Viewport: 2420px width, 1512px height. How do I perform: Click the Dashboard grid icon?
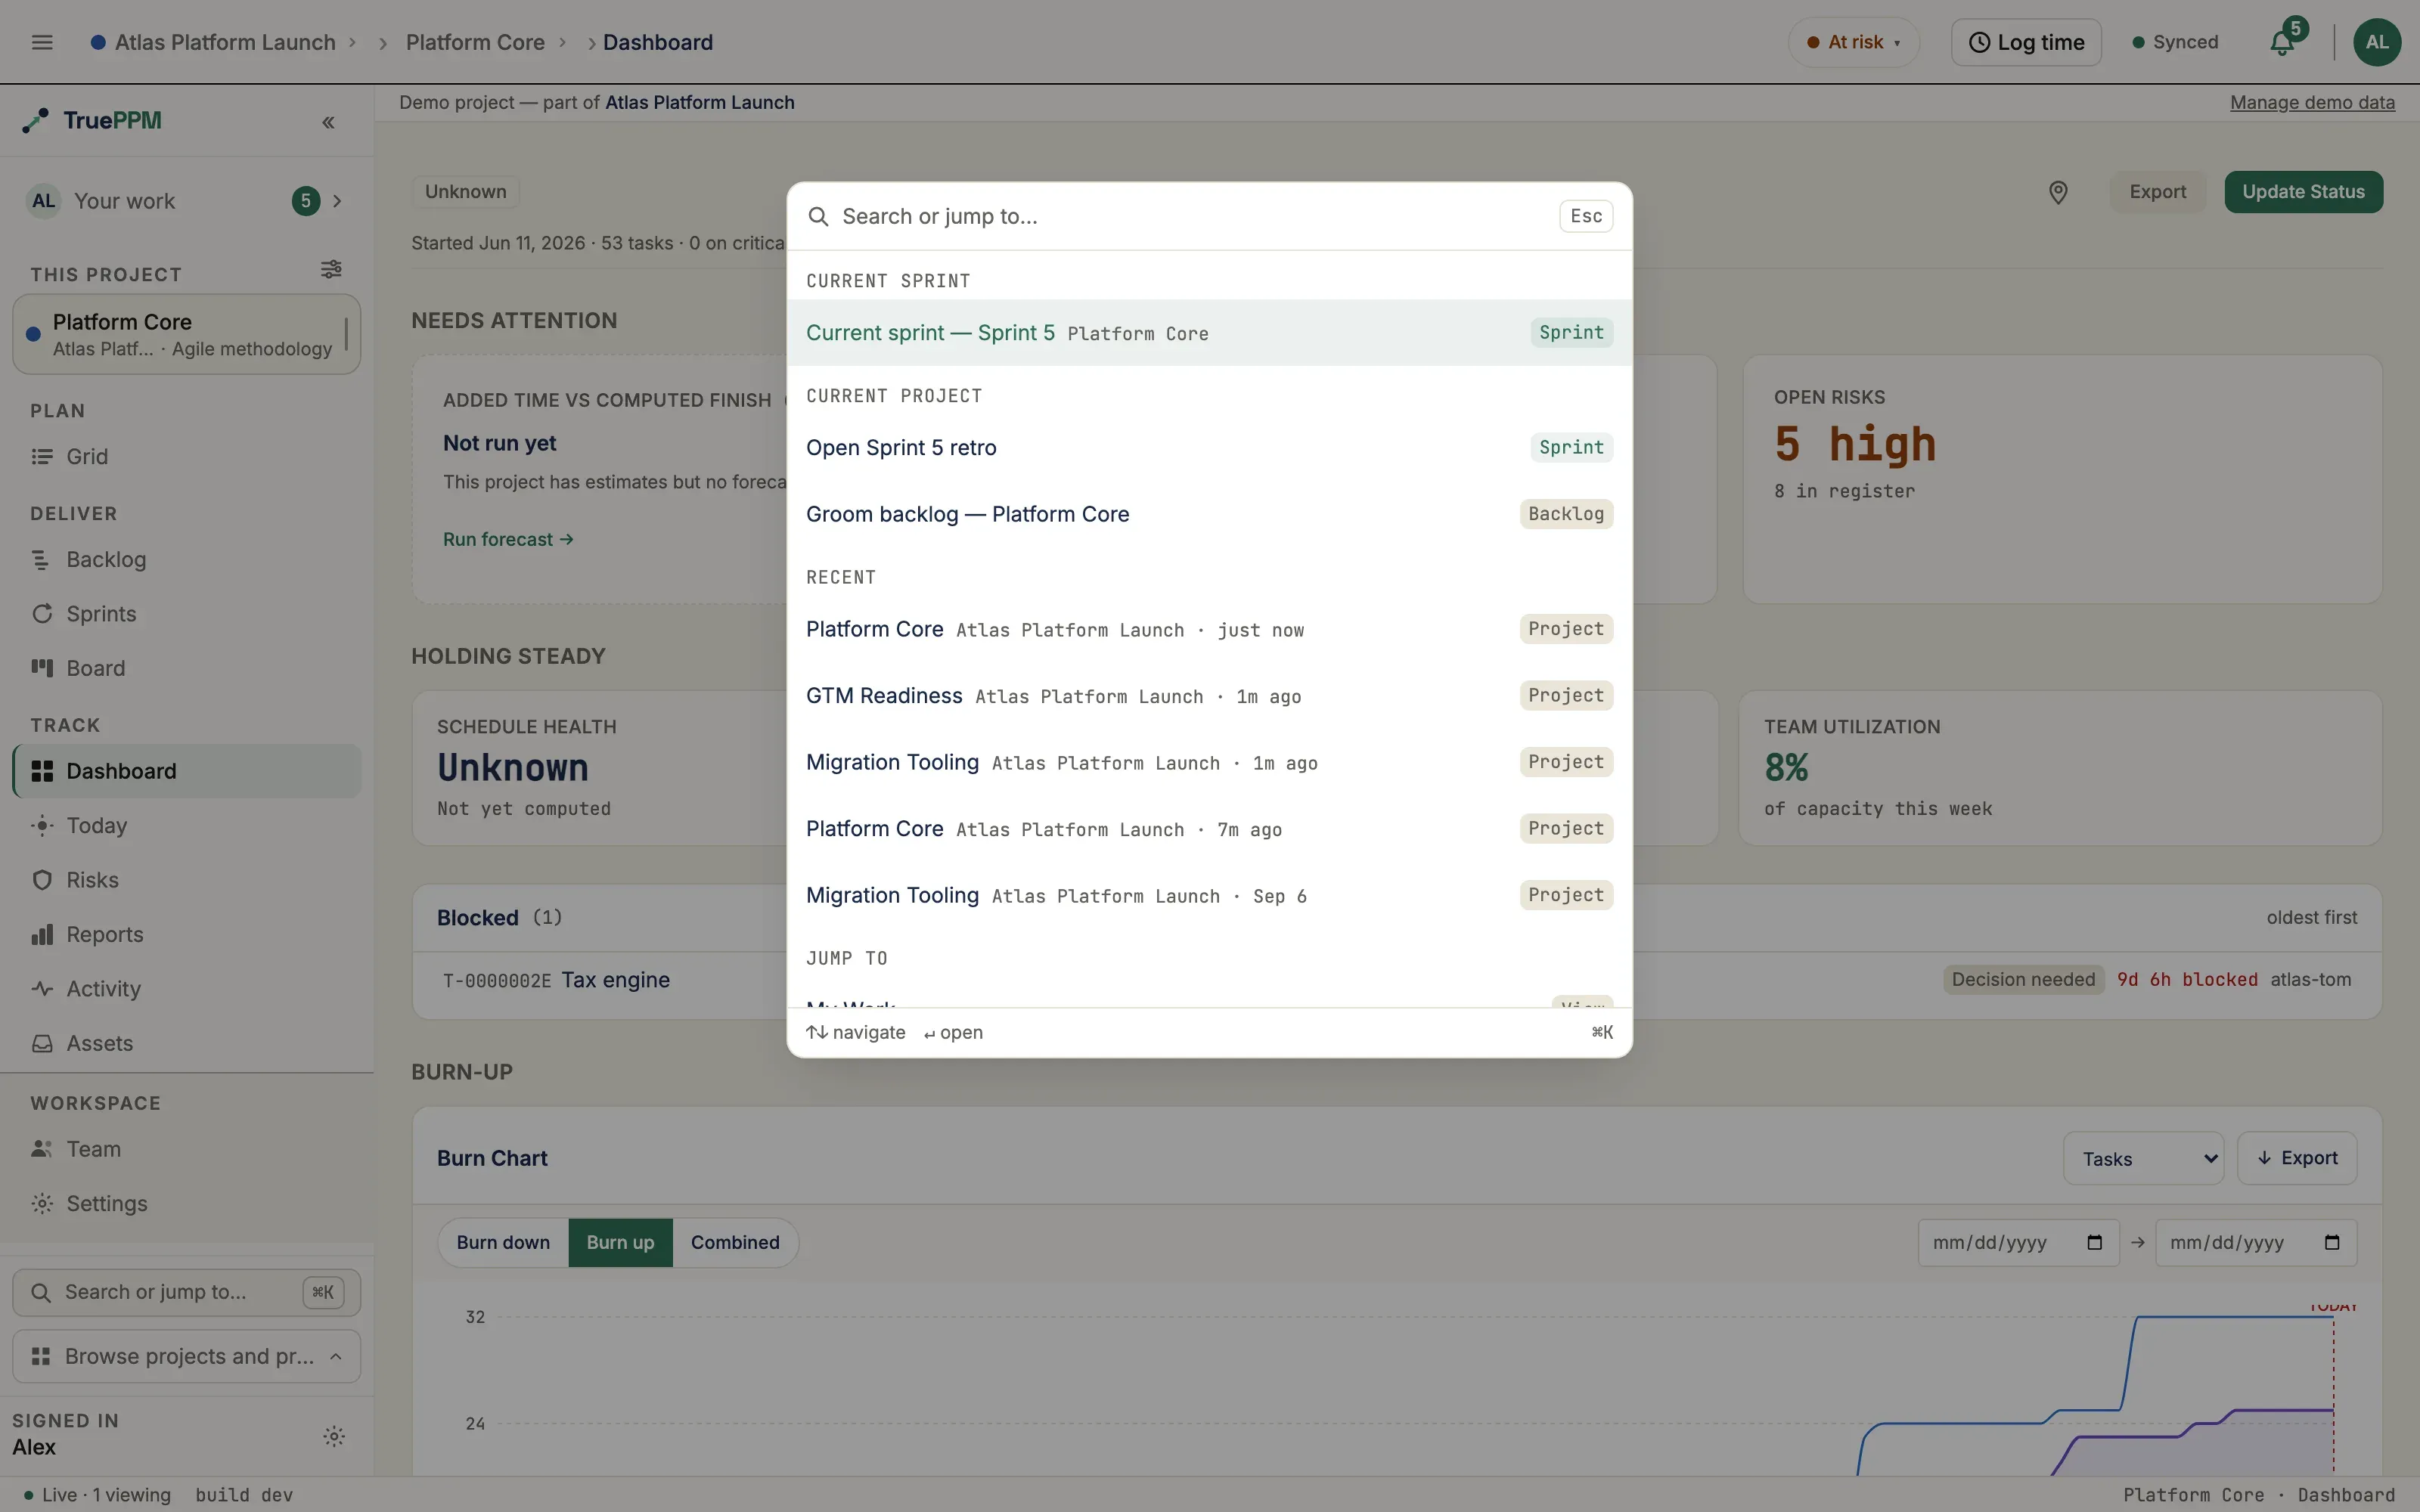pyautogui.click(x=42, y=771)
